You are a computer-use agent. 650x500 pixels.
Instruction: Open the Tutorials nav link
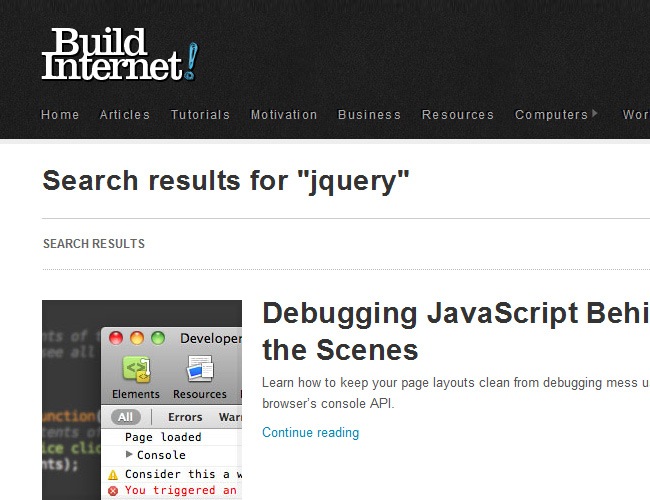point(200,114)
